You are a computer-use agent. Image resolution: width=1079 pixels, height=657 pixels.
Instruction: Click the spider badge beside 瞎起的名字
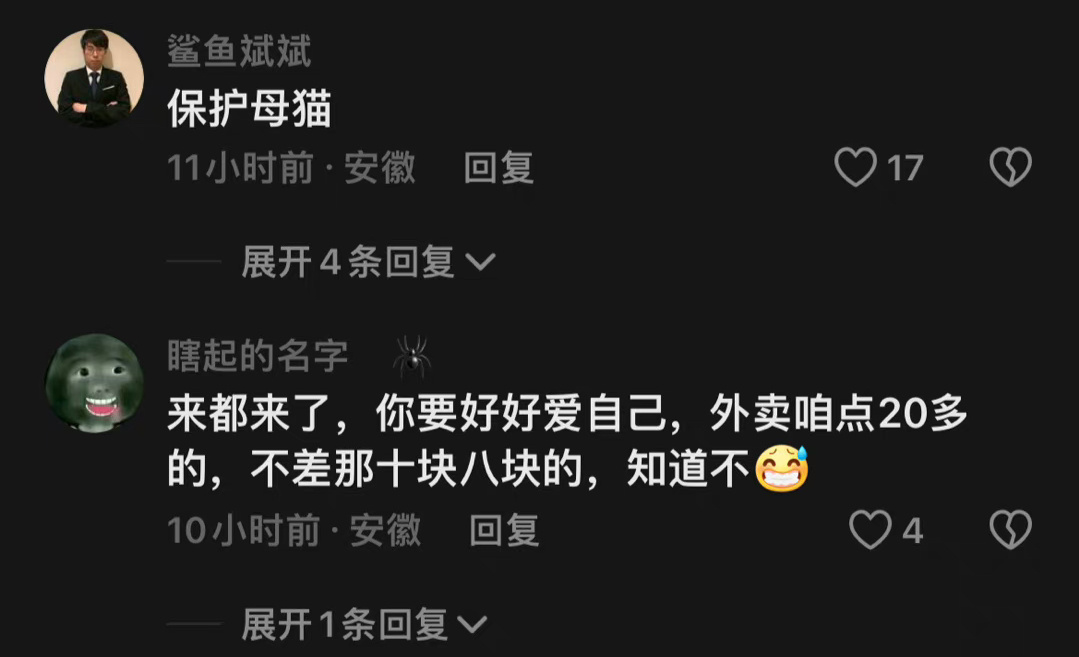click(x=412, y=356)
